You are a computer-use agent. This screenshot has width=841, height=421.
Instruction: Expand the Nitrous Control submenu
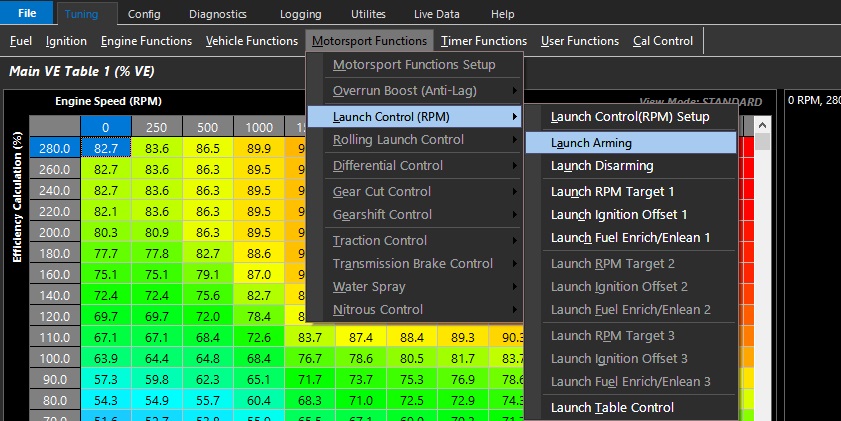378,310
